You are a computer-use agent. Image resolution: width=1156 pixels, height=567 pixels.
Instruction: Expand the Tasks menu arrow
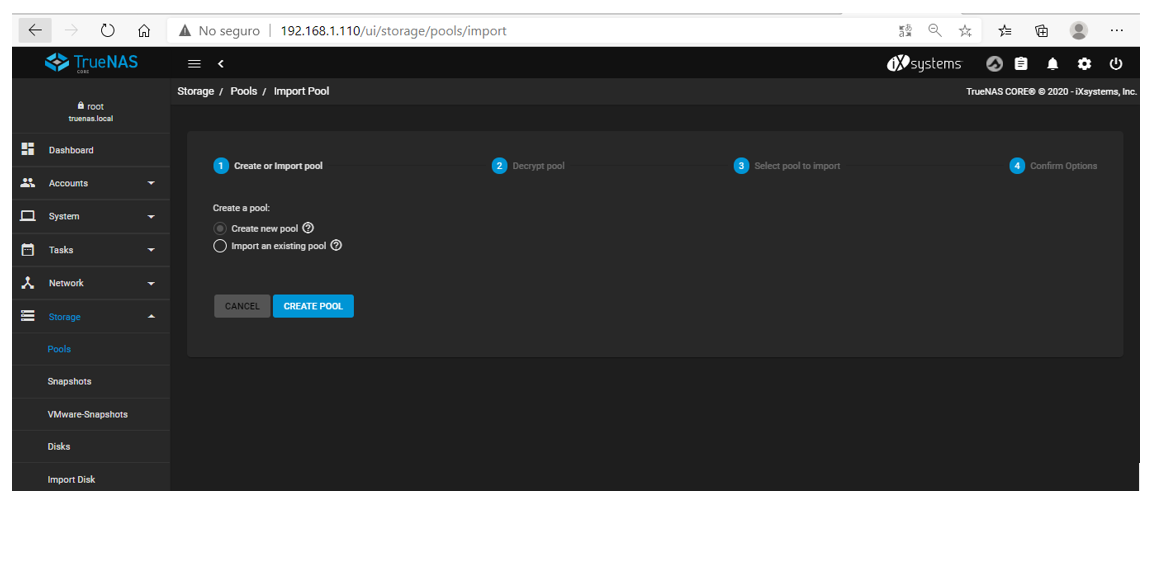tap(151, 250)
